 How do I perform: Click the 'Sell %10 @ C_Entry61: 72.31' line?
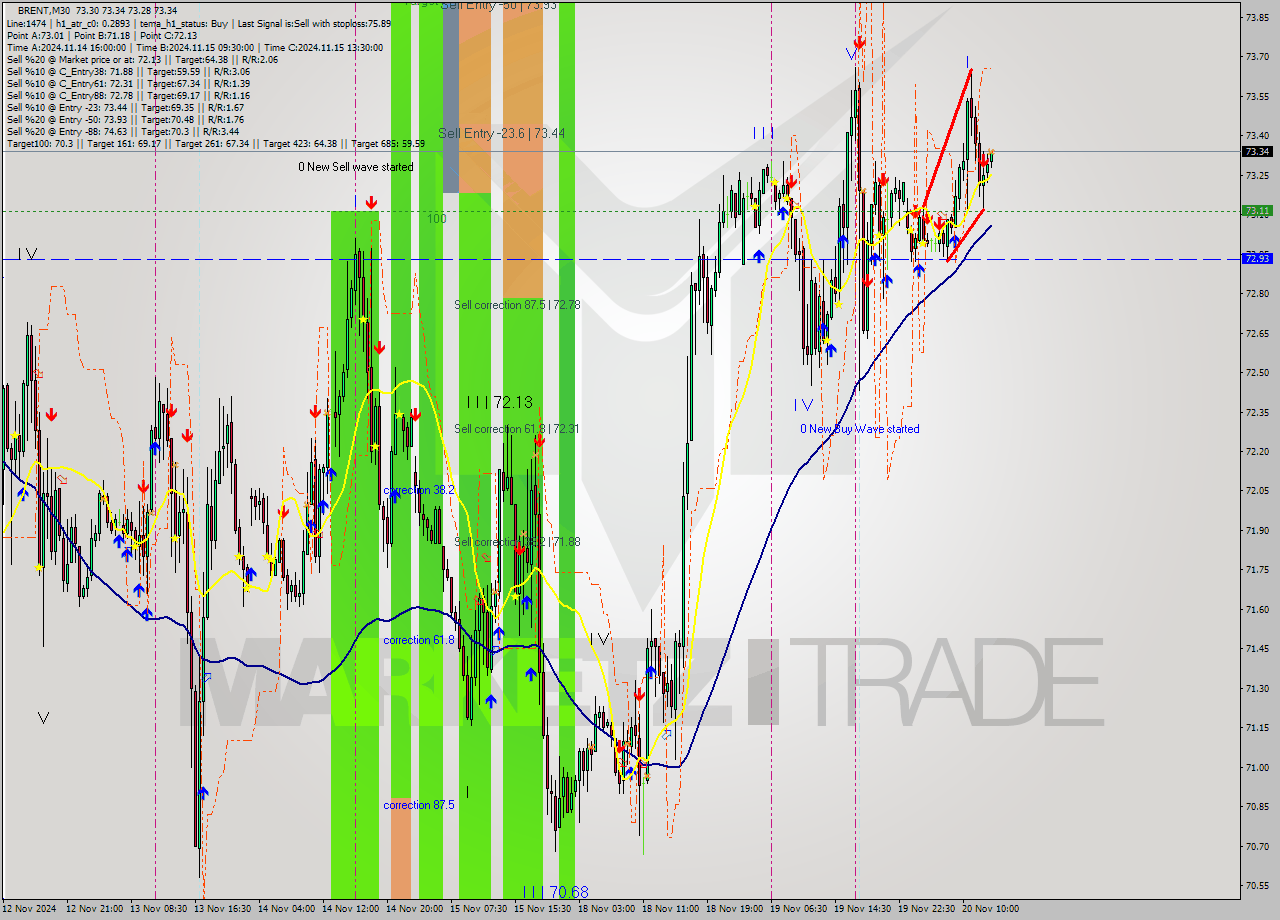tap(128, 83)
